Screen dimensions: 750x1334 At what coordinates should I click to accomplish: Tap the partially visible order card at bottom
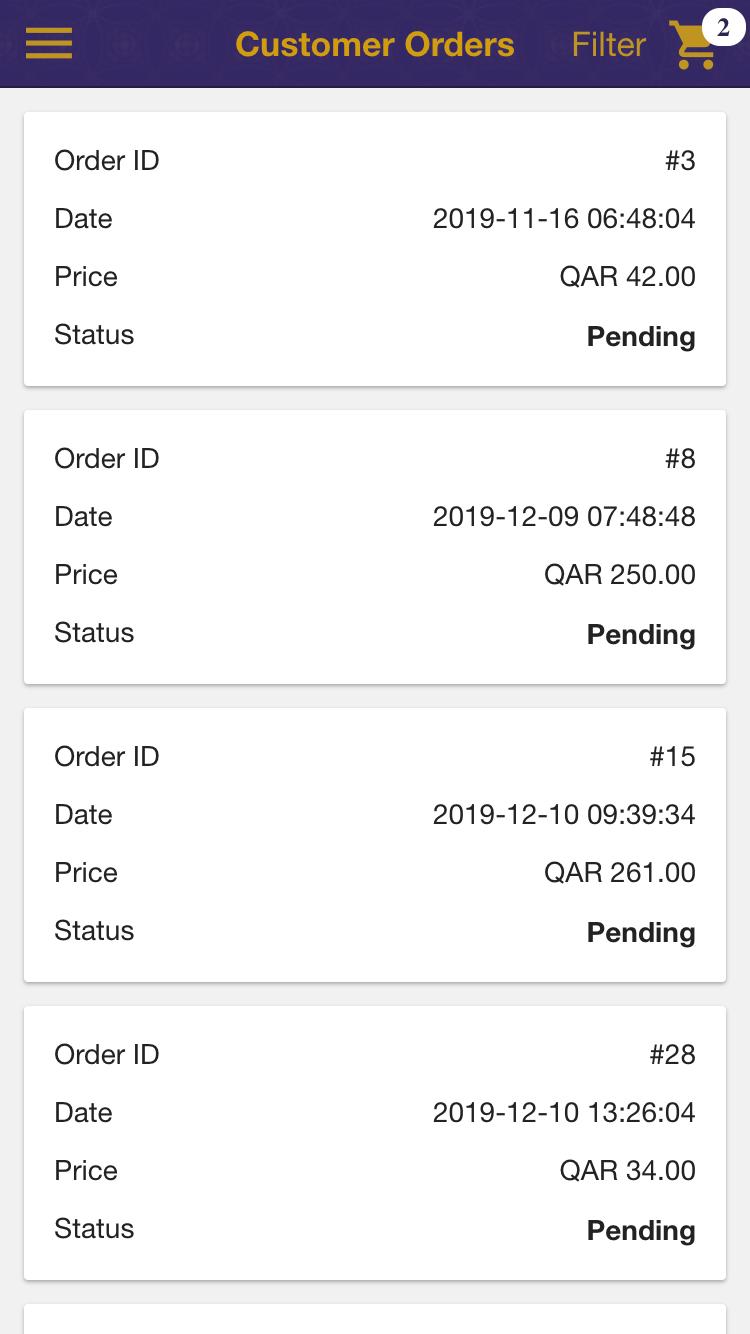click(x=375, y=1319)
